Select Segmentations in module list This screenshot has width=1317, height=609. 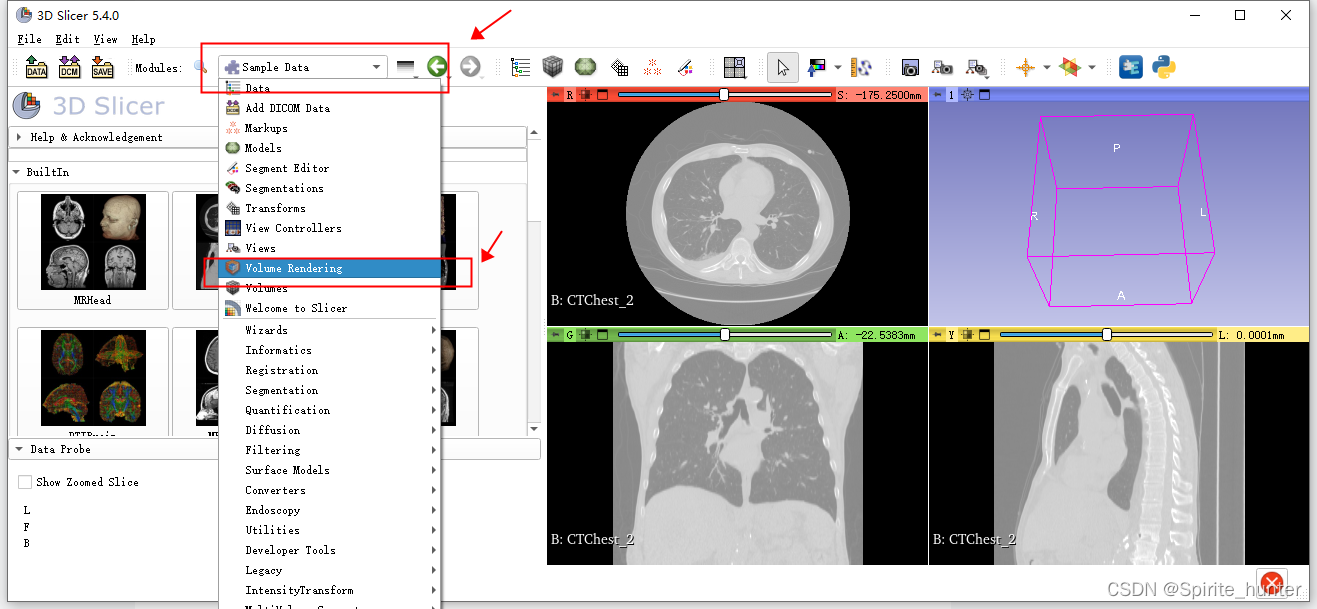[x=330, y=188]
